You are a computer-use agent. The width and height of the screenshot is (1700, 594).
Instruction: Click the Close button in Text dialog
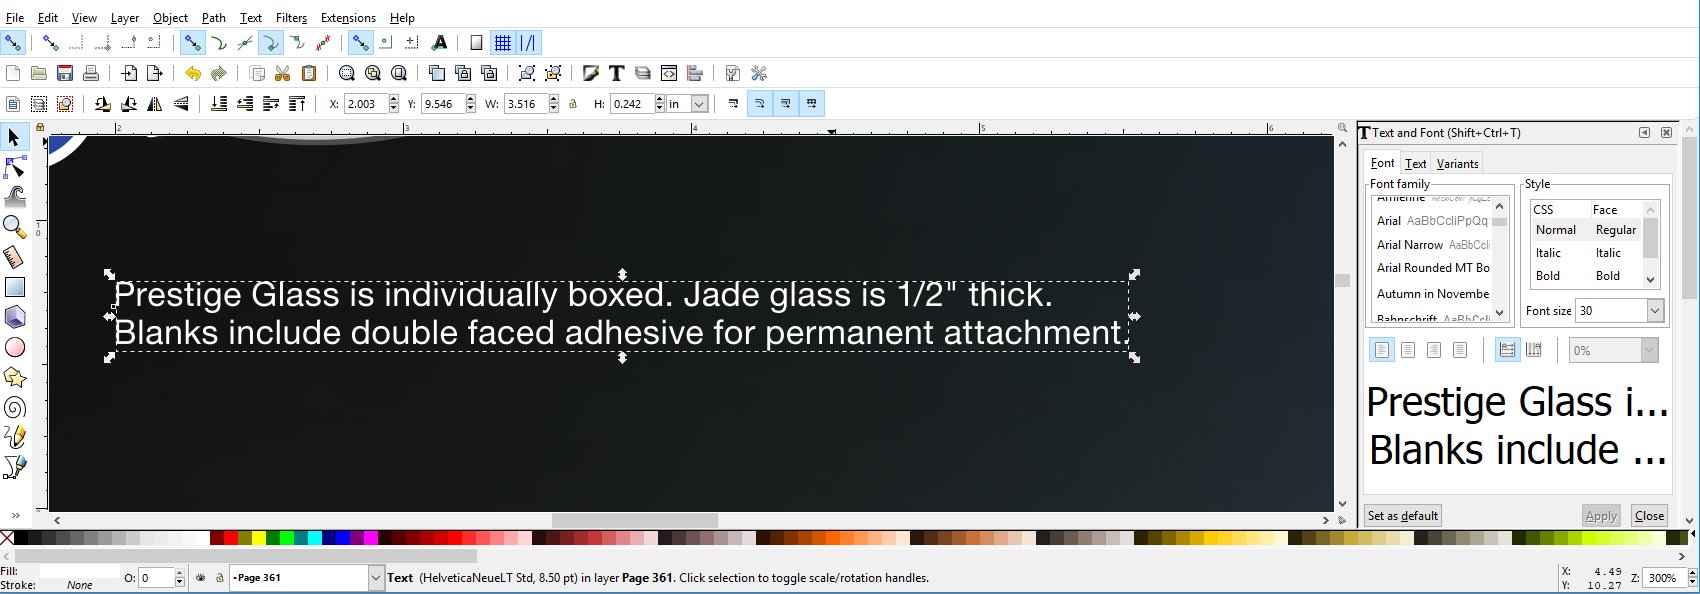[1649, 516]
